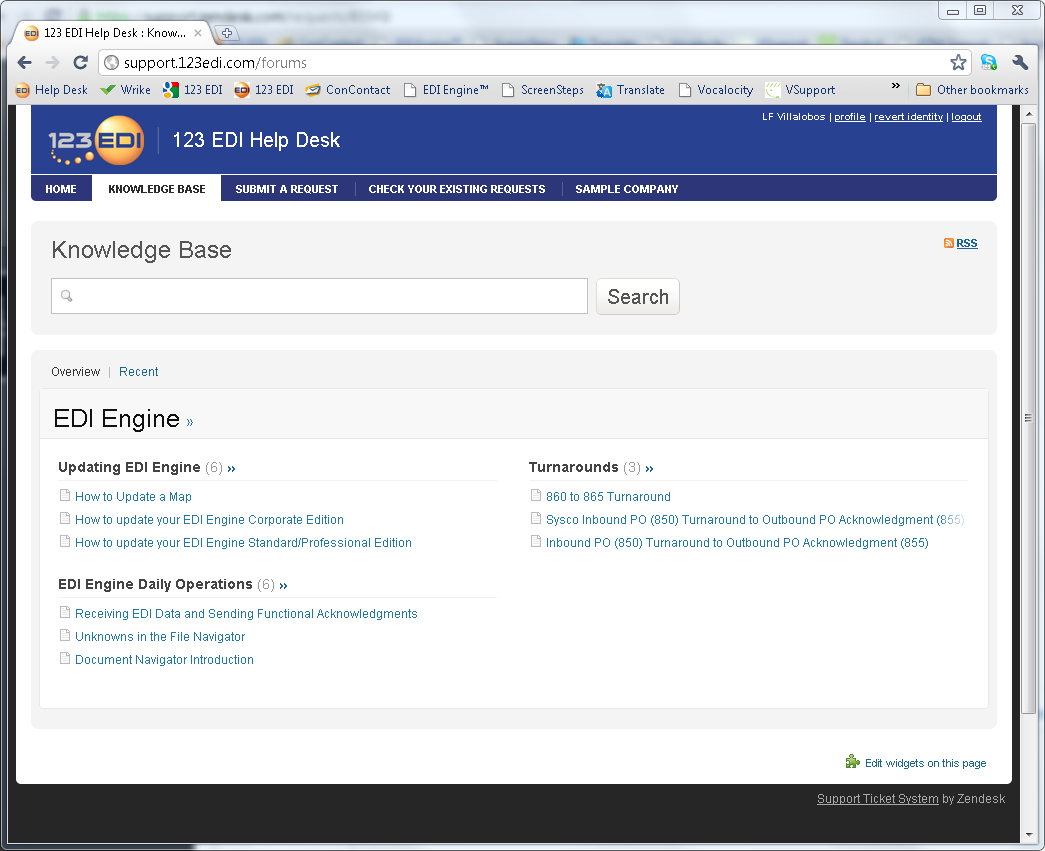Click the revert identity link
This screenshot has width=1045, height=851.
pyautogui.click(x=908, y=117)
